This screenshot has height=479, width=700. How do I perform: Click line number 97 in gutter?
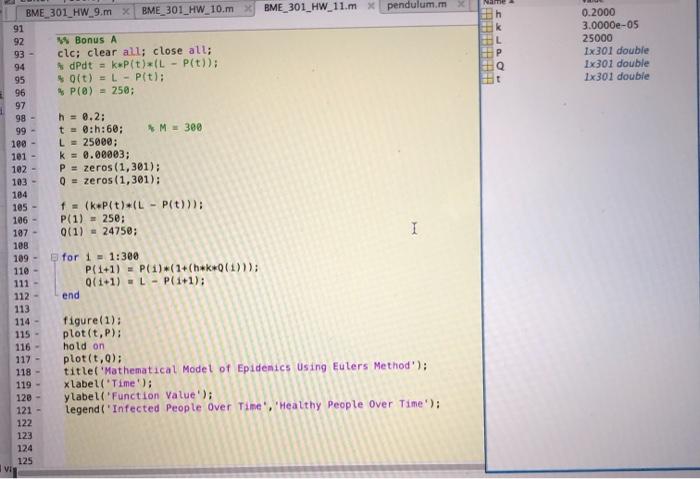point(20,106)
